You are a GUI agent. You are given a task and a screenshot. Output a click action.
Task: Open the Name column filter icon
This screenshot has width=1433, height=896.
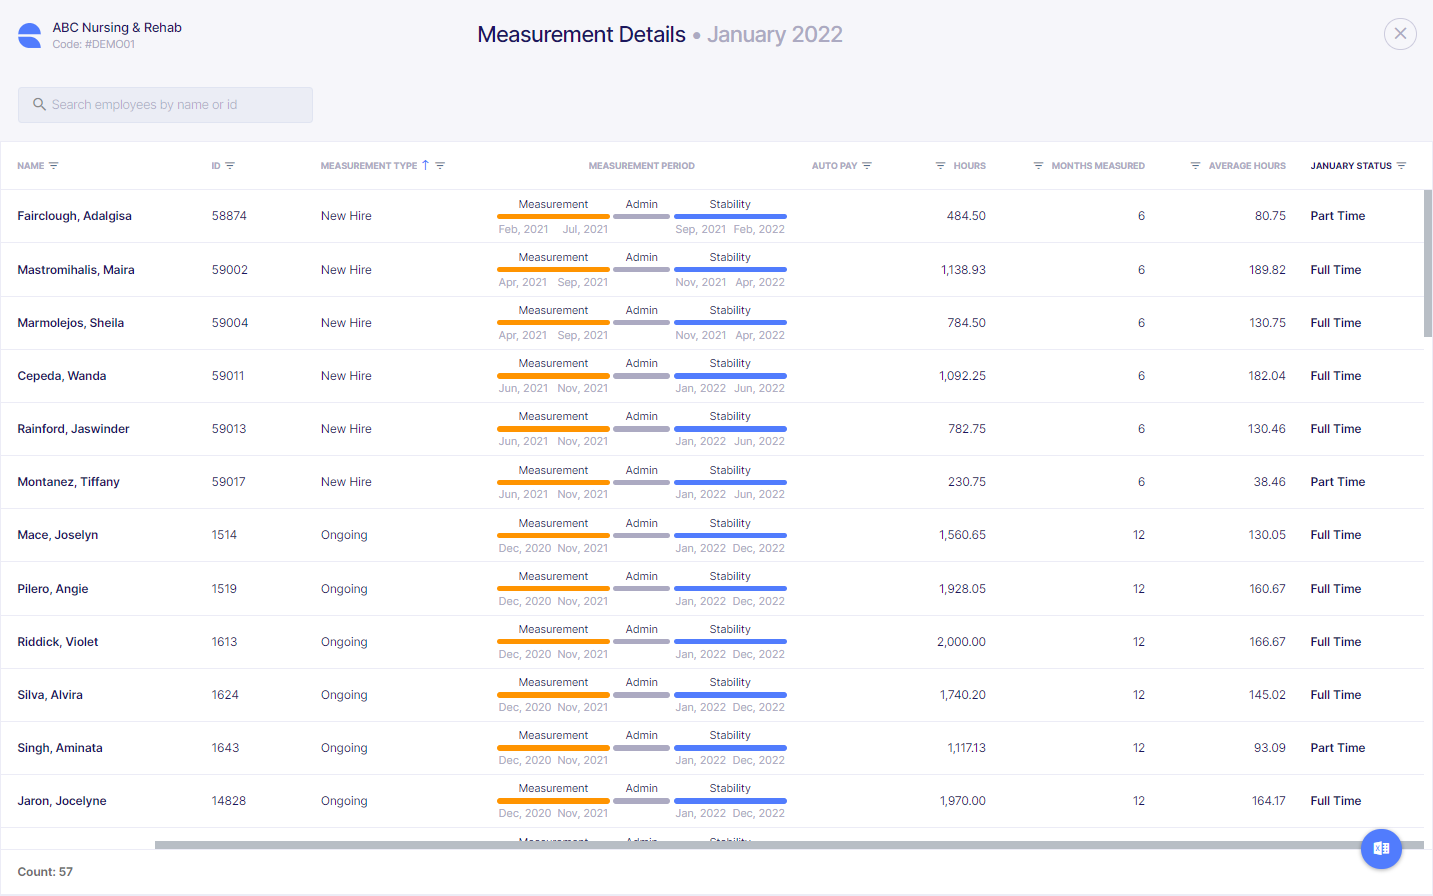tap(54, 166)
